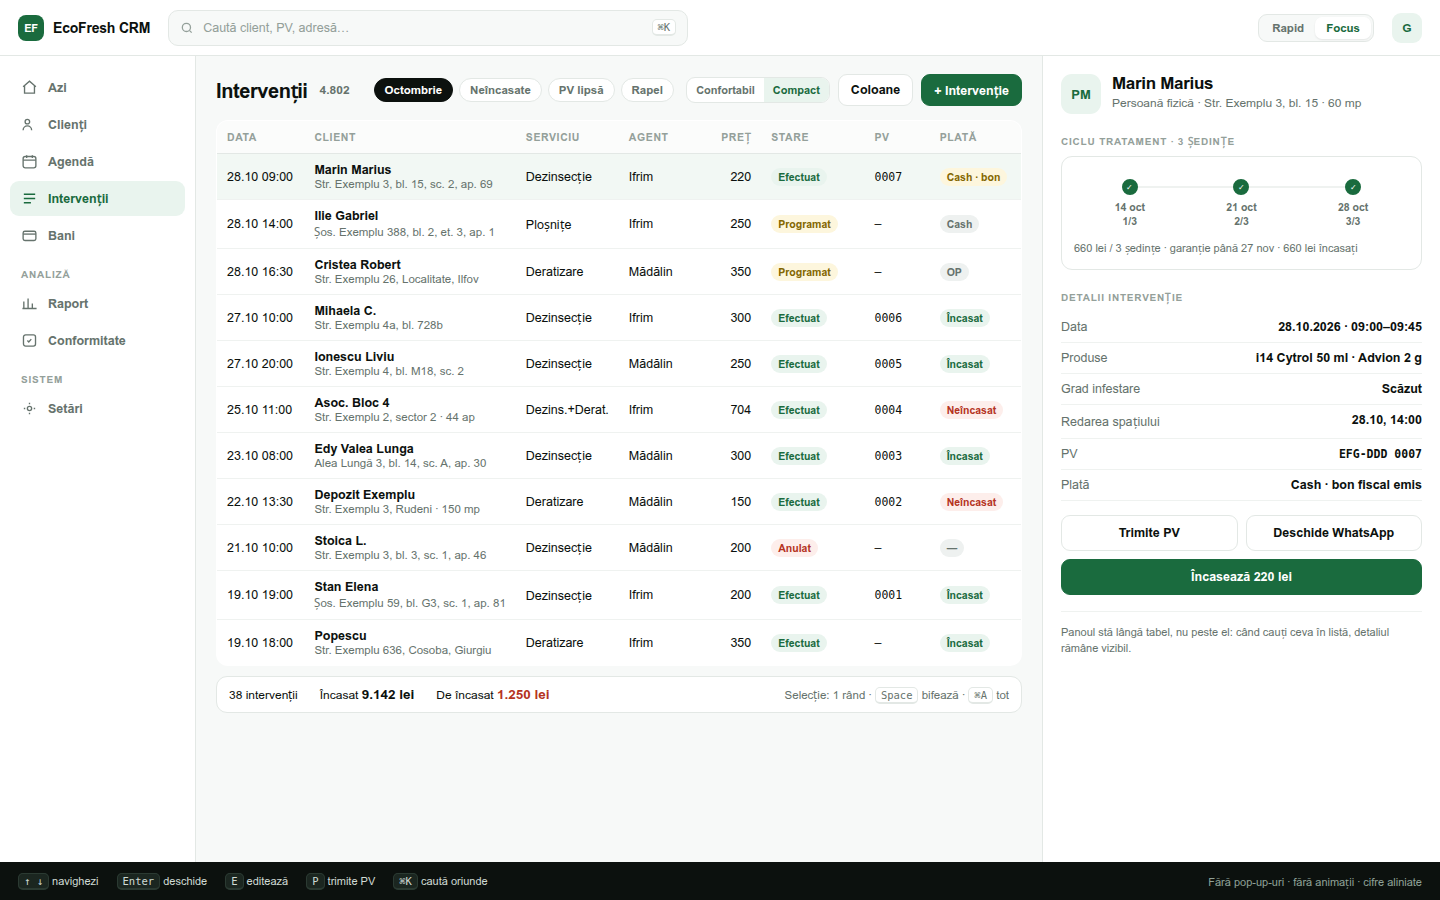Open the Octombrie month filter
1440x900 pixels.
pos(413,90)
